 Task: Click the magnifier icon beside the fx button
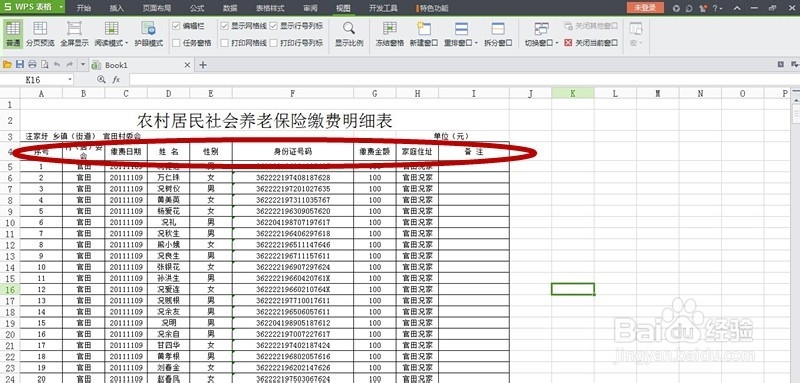[101, 80]
